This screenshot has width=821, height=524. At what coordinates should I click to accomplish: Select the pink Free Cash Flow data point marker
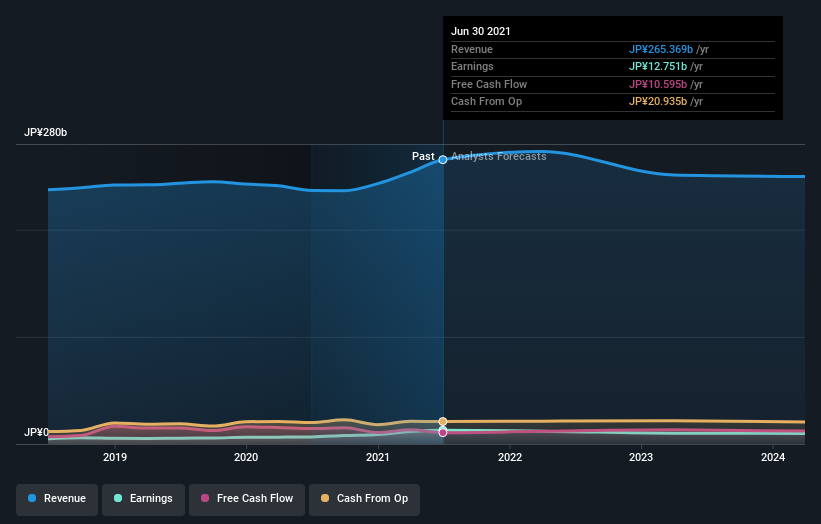click(x=443, y=433)
